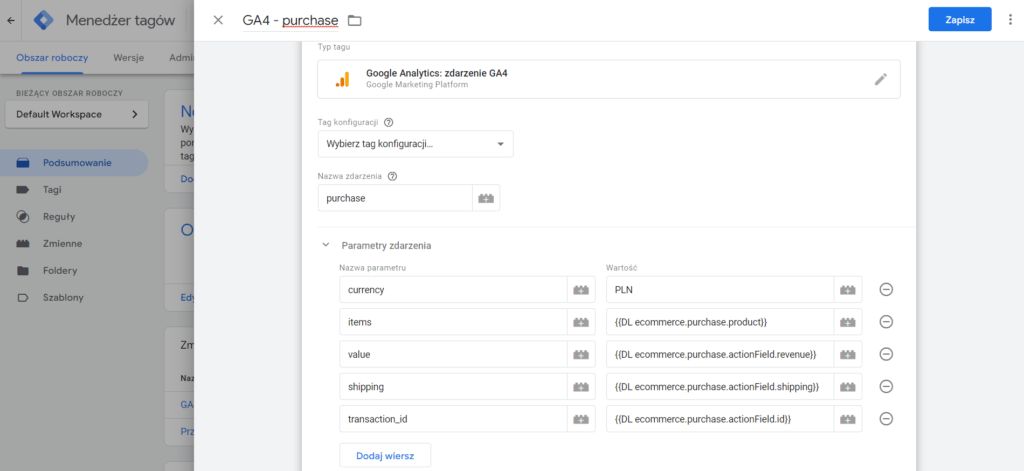Remove the value parameter row

tap(886, 354)
